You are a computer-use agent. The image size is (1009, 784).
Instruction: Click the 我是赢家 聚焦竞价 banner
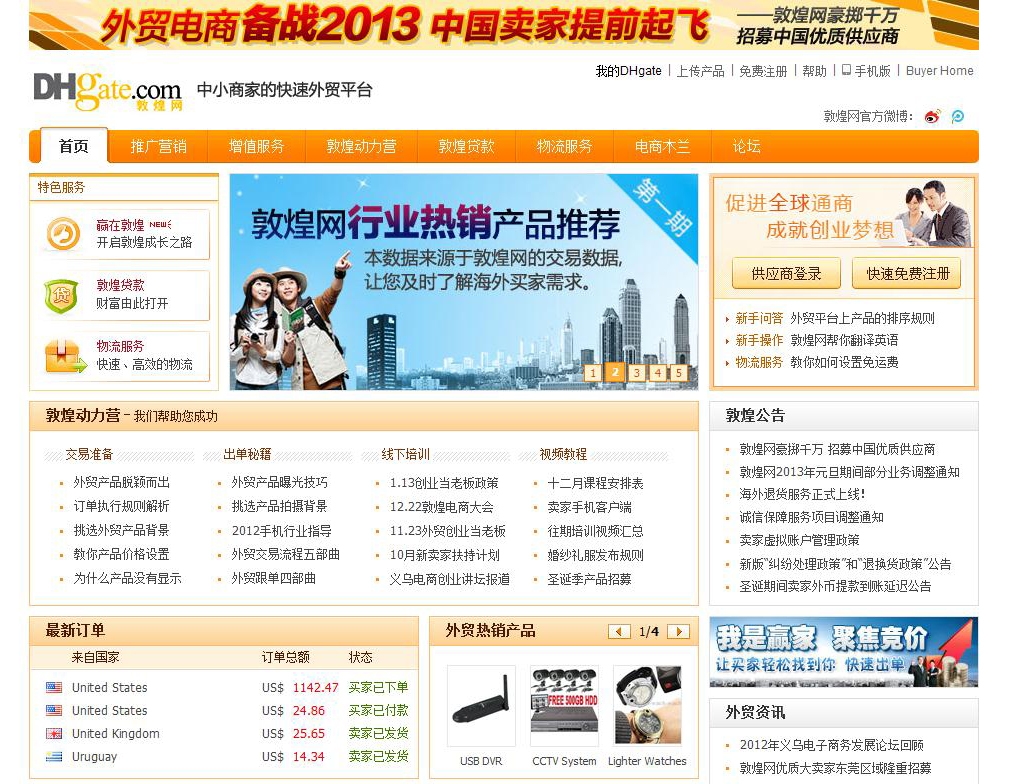pos(844,652)
